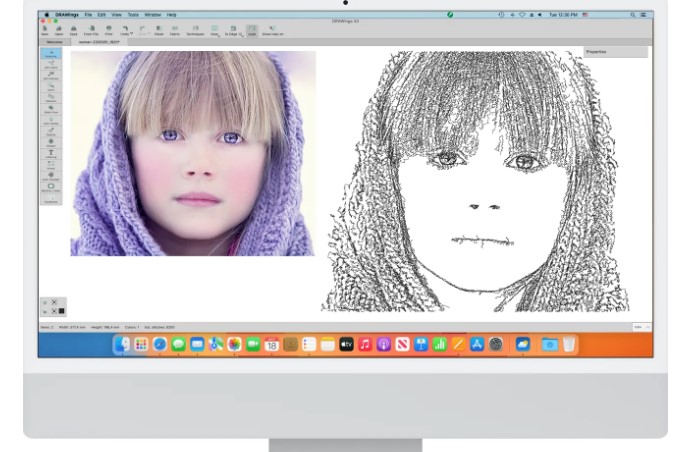Click the Undo button
Image resolution: width=680 pixels, height=452 pixels.
point(125,30)
